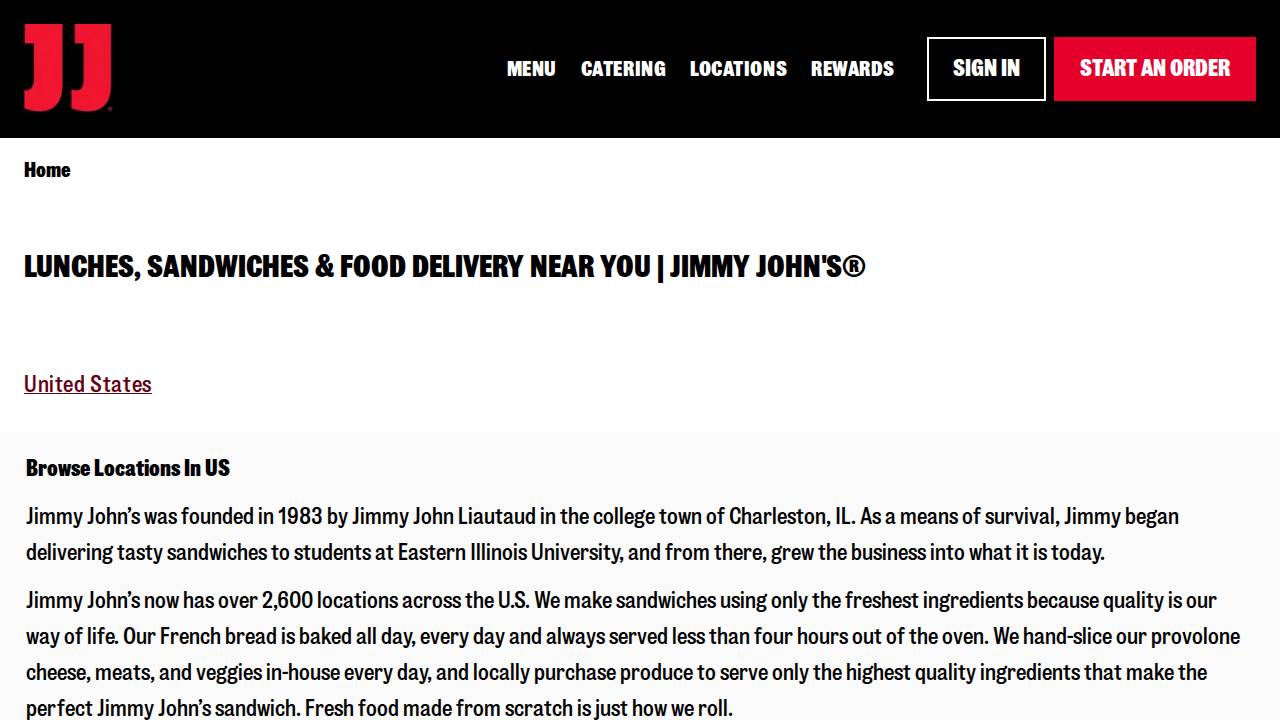Screen dimensions: 1280x720
Task: Open Jimmy John's REWARDS program
Action: pyautogui.click(x=852, y=69)
